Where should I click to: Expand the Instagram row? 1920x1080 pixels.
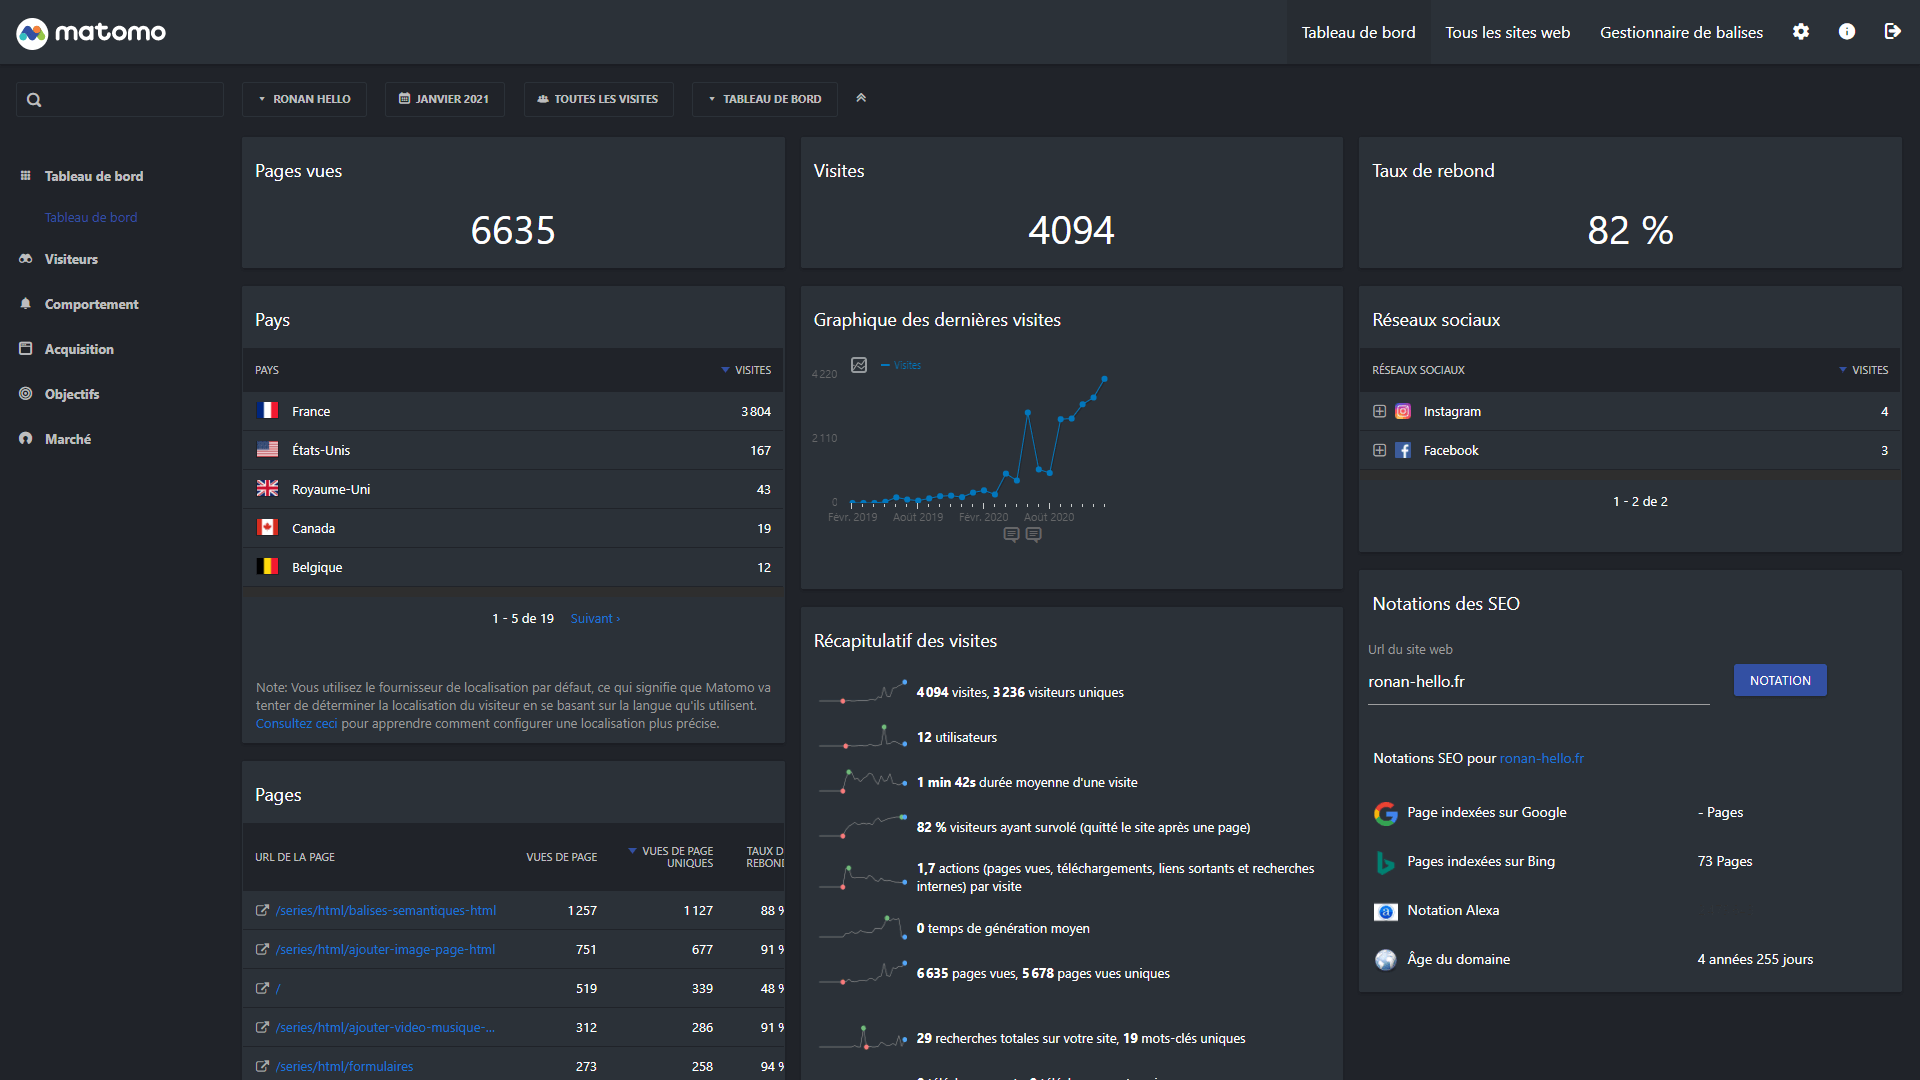click(x=1379, y=411)
